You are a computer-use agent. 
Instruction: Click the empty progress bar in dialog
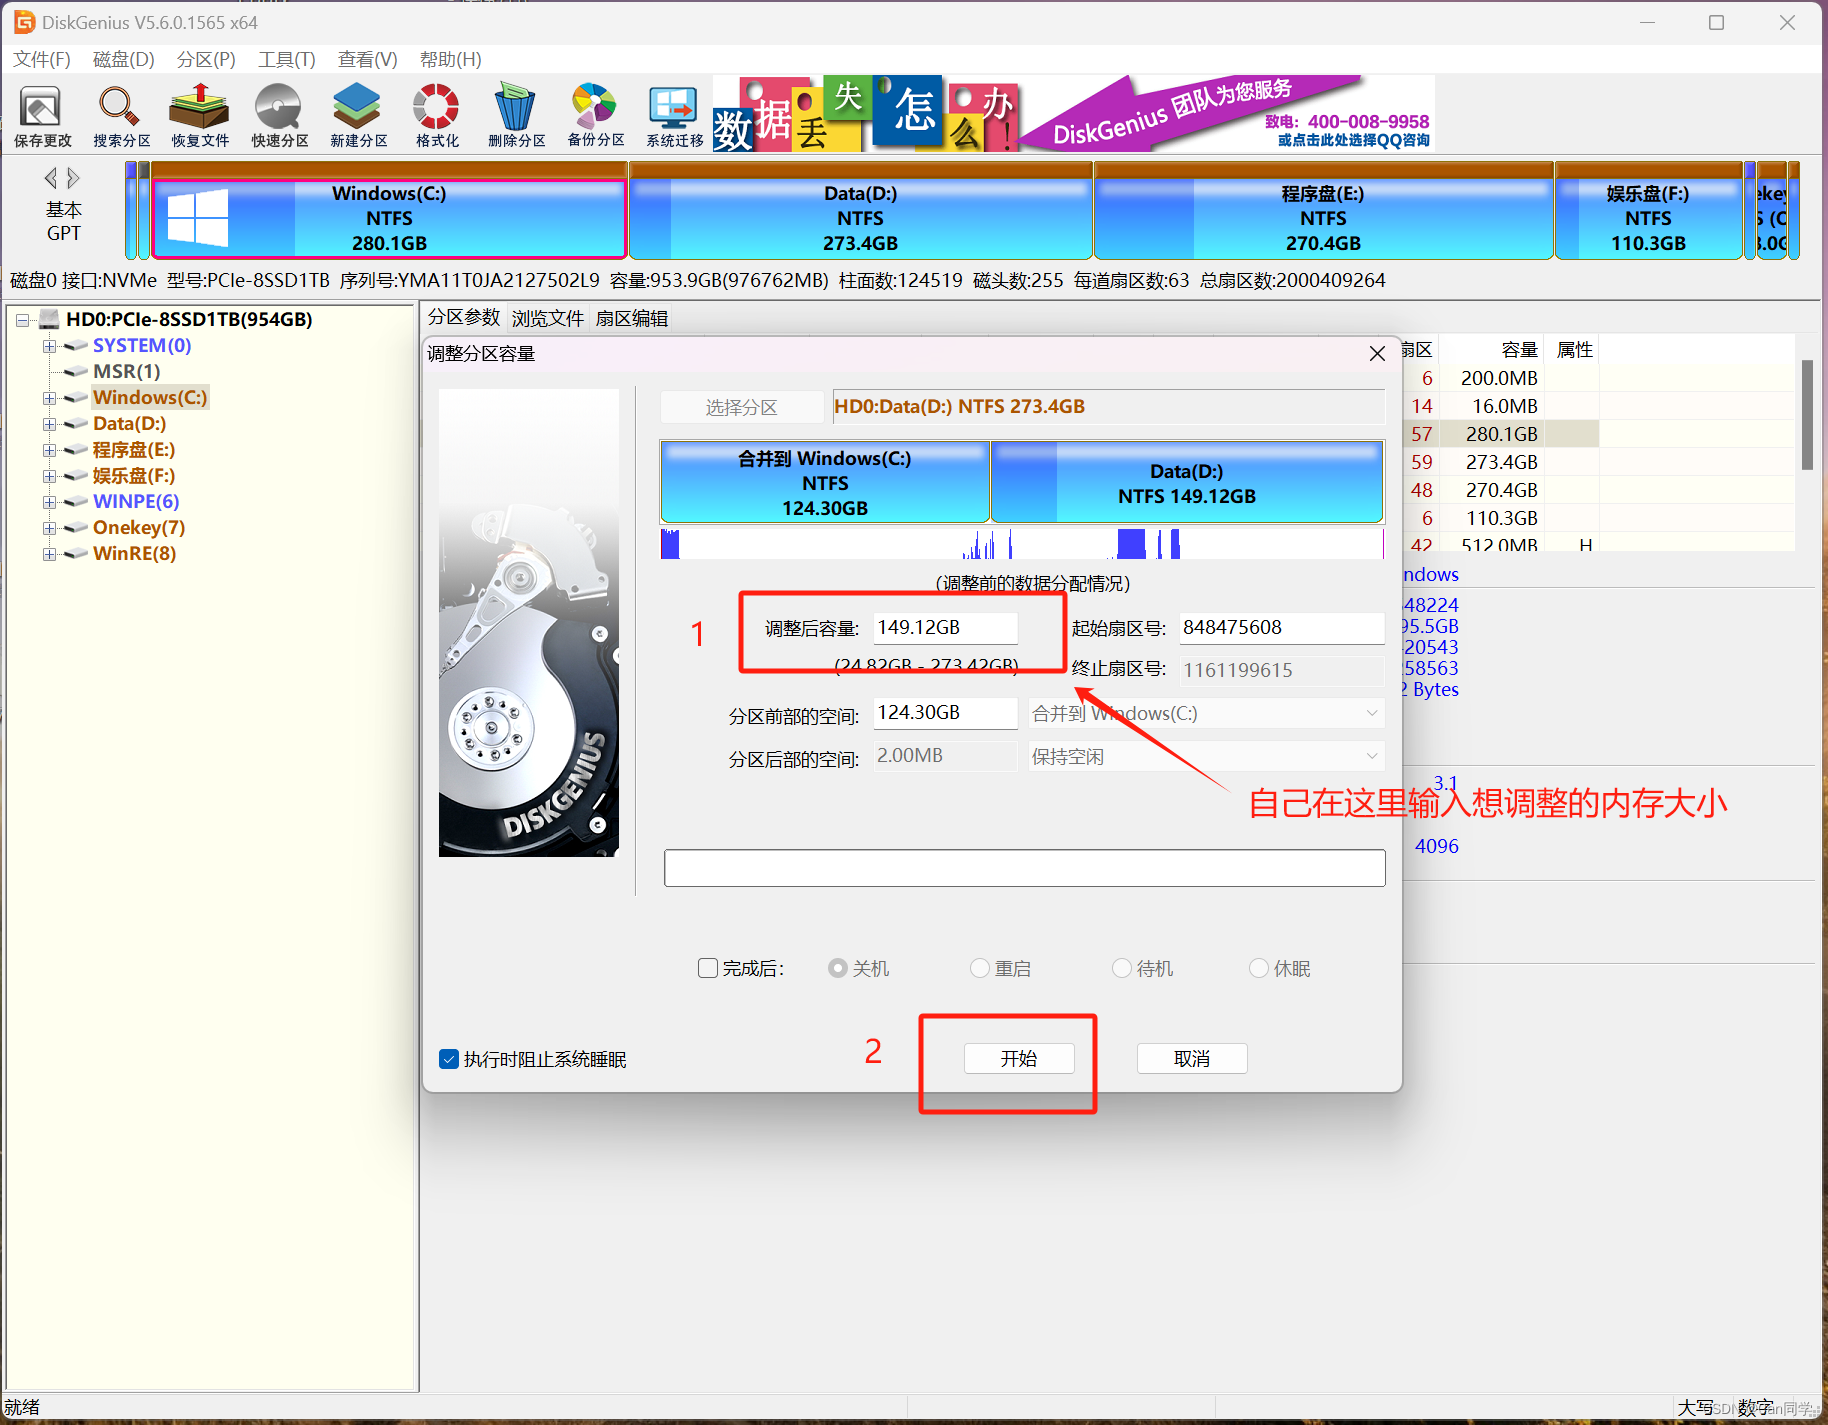tap(1025, 868)
